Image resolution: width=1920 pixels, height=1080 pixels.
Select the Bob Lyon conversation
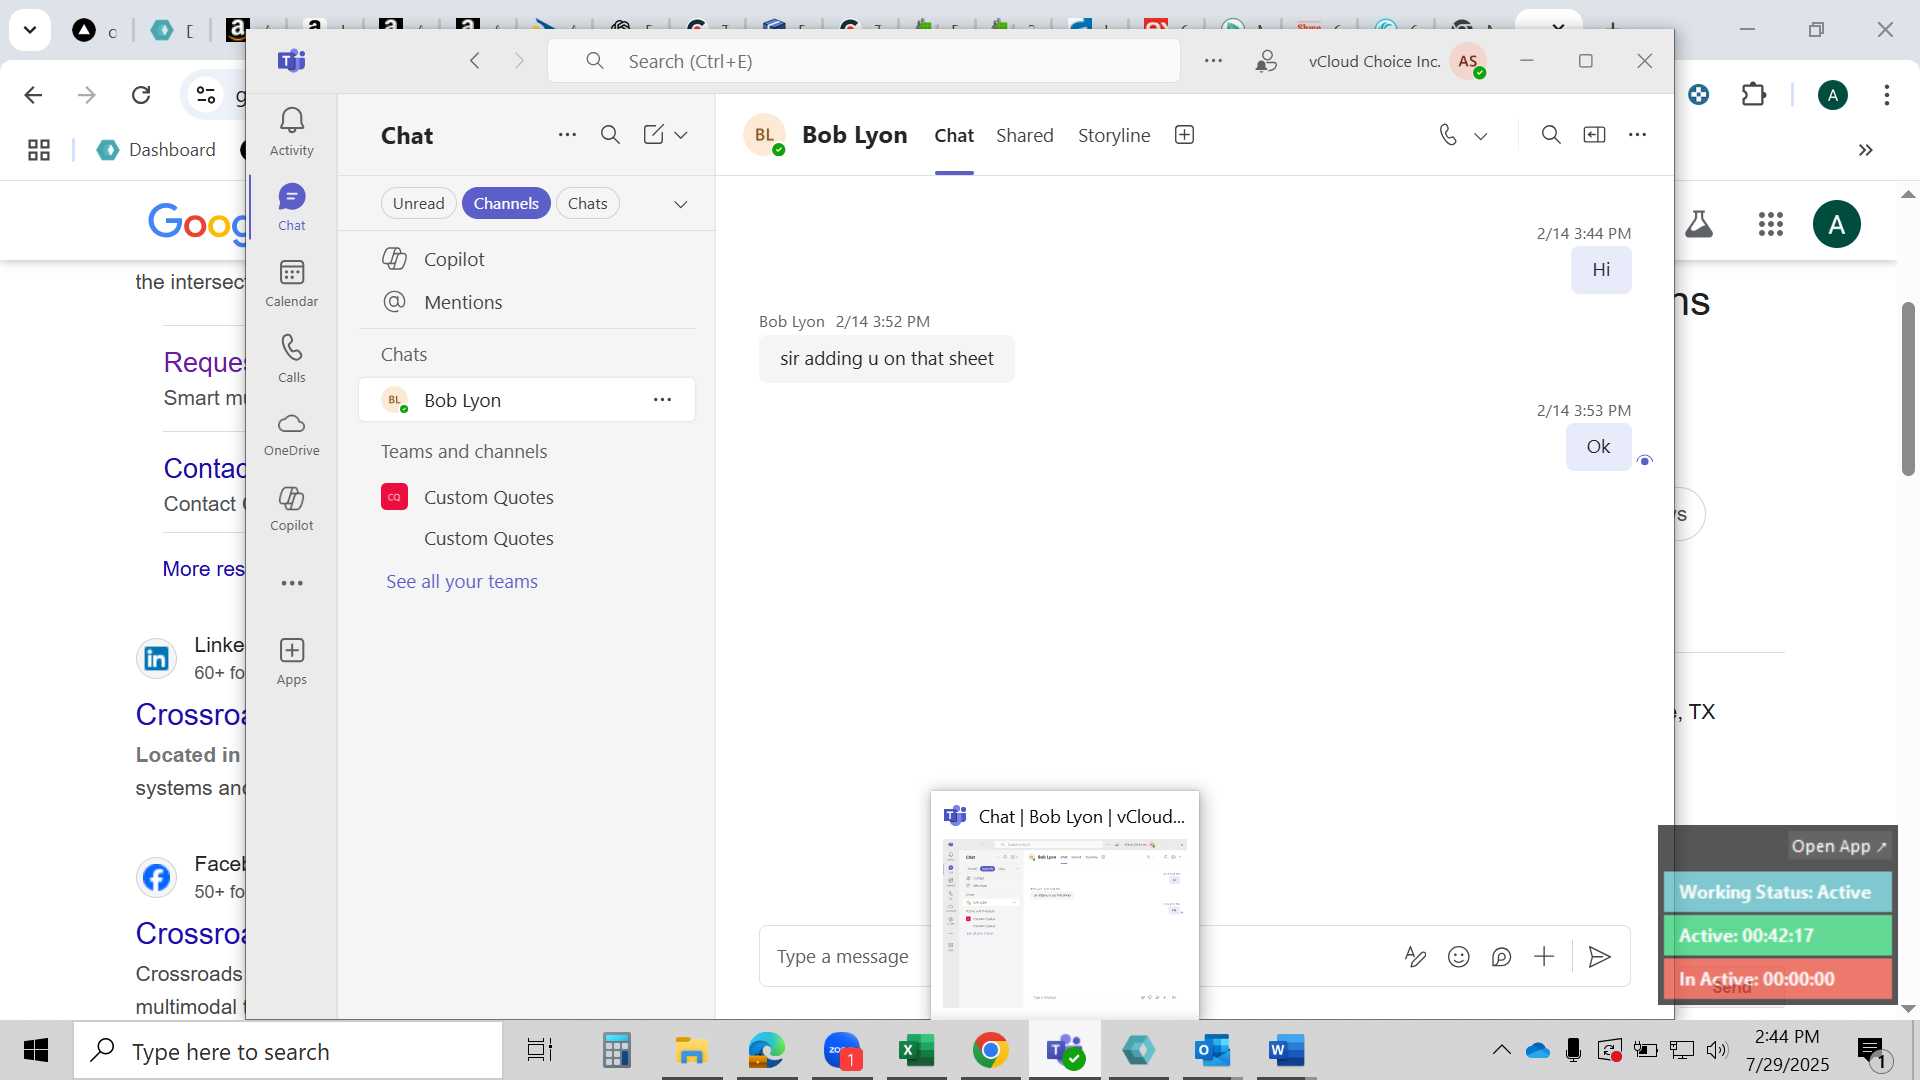(x=527, y=400)
